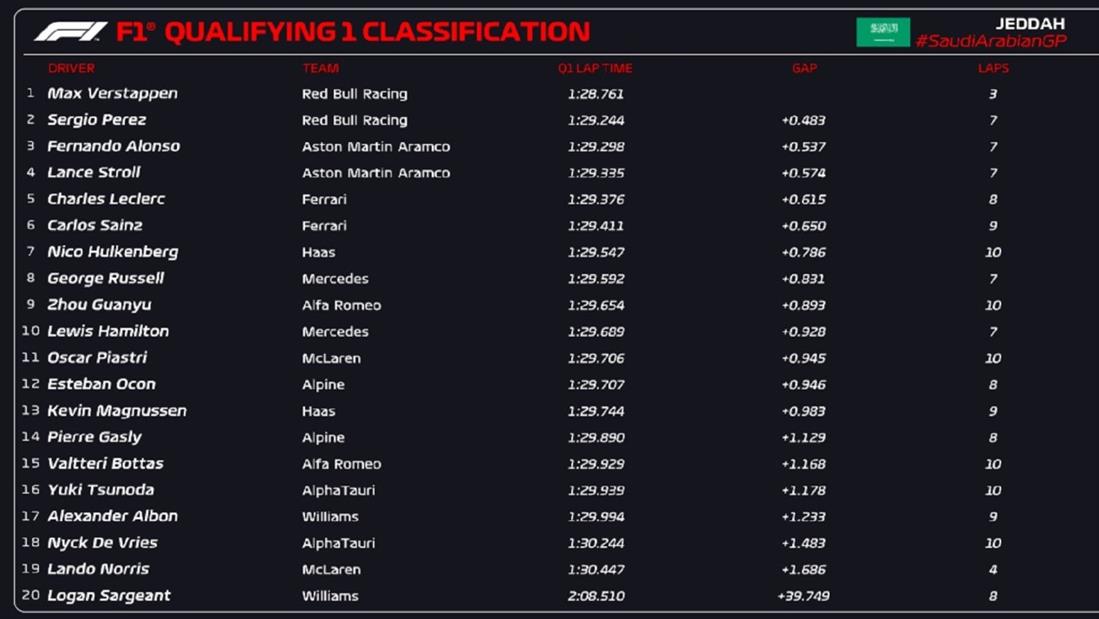
Task: Click the JEDDAH location label
Action: tap(1030, 23)
